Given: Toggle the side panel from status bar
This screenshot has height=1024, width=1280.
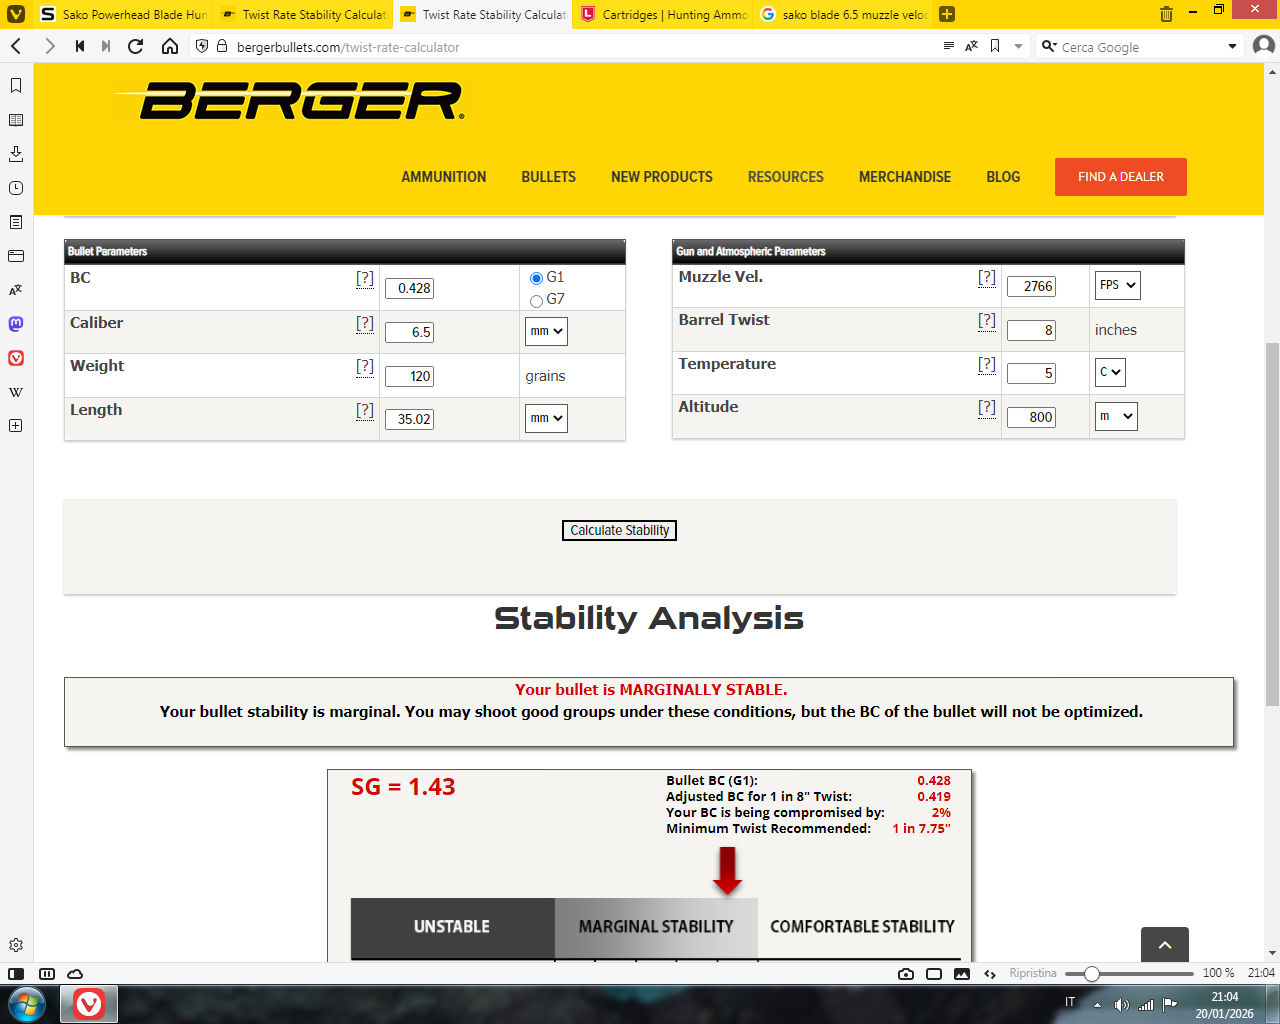Looking at the screenshot, I should click(x=16, y=973).
